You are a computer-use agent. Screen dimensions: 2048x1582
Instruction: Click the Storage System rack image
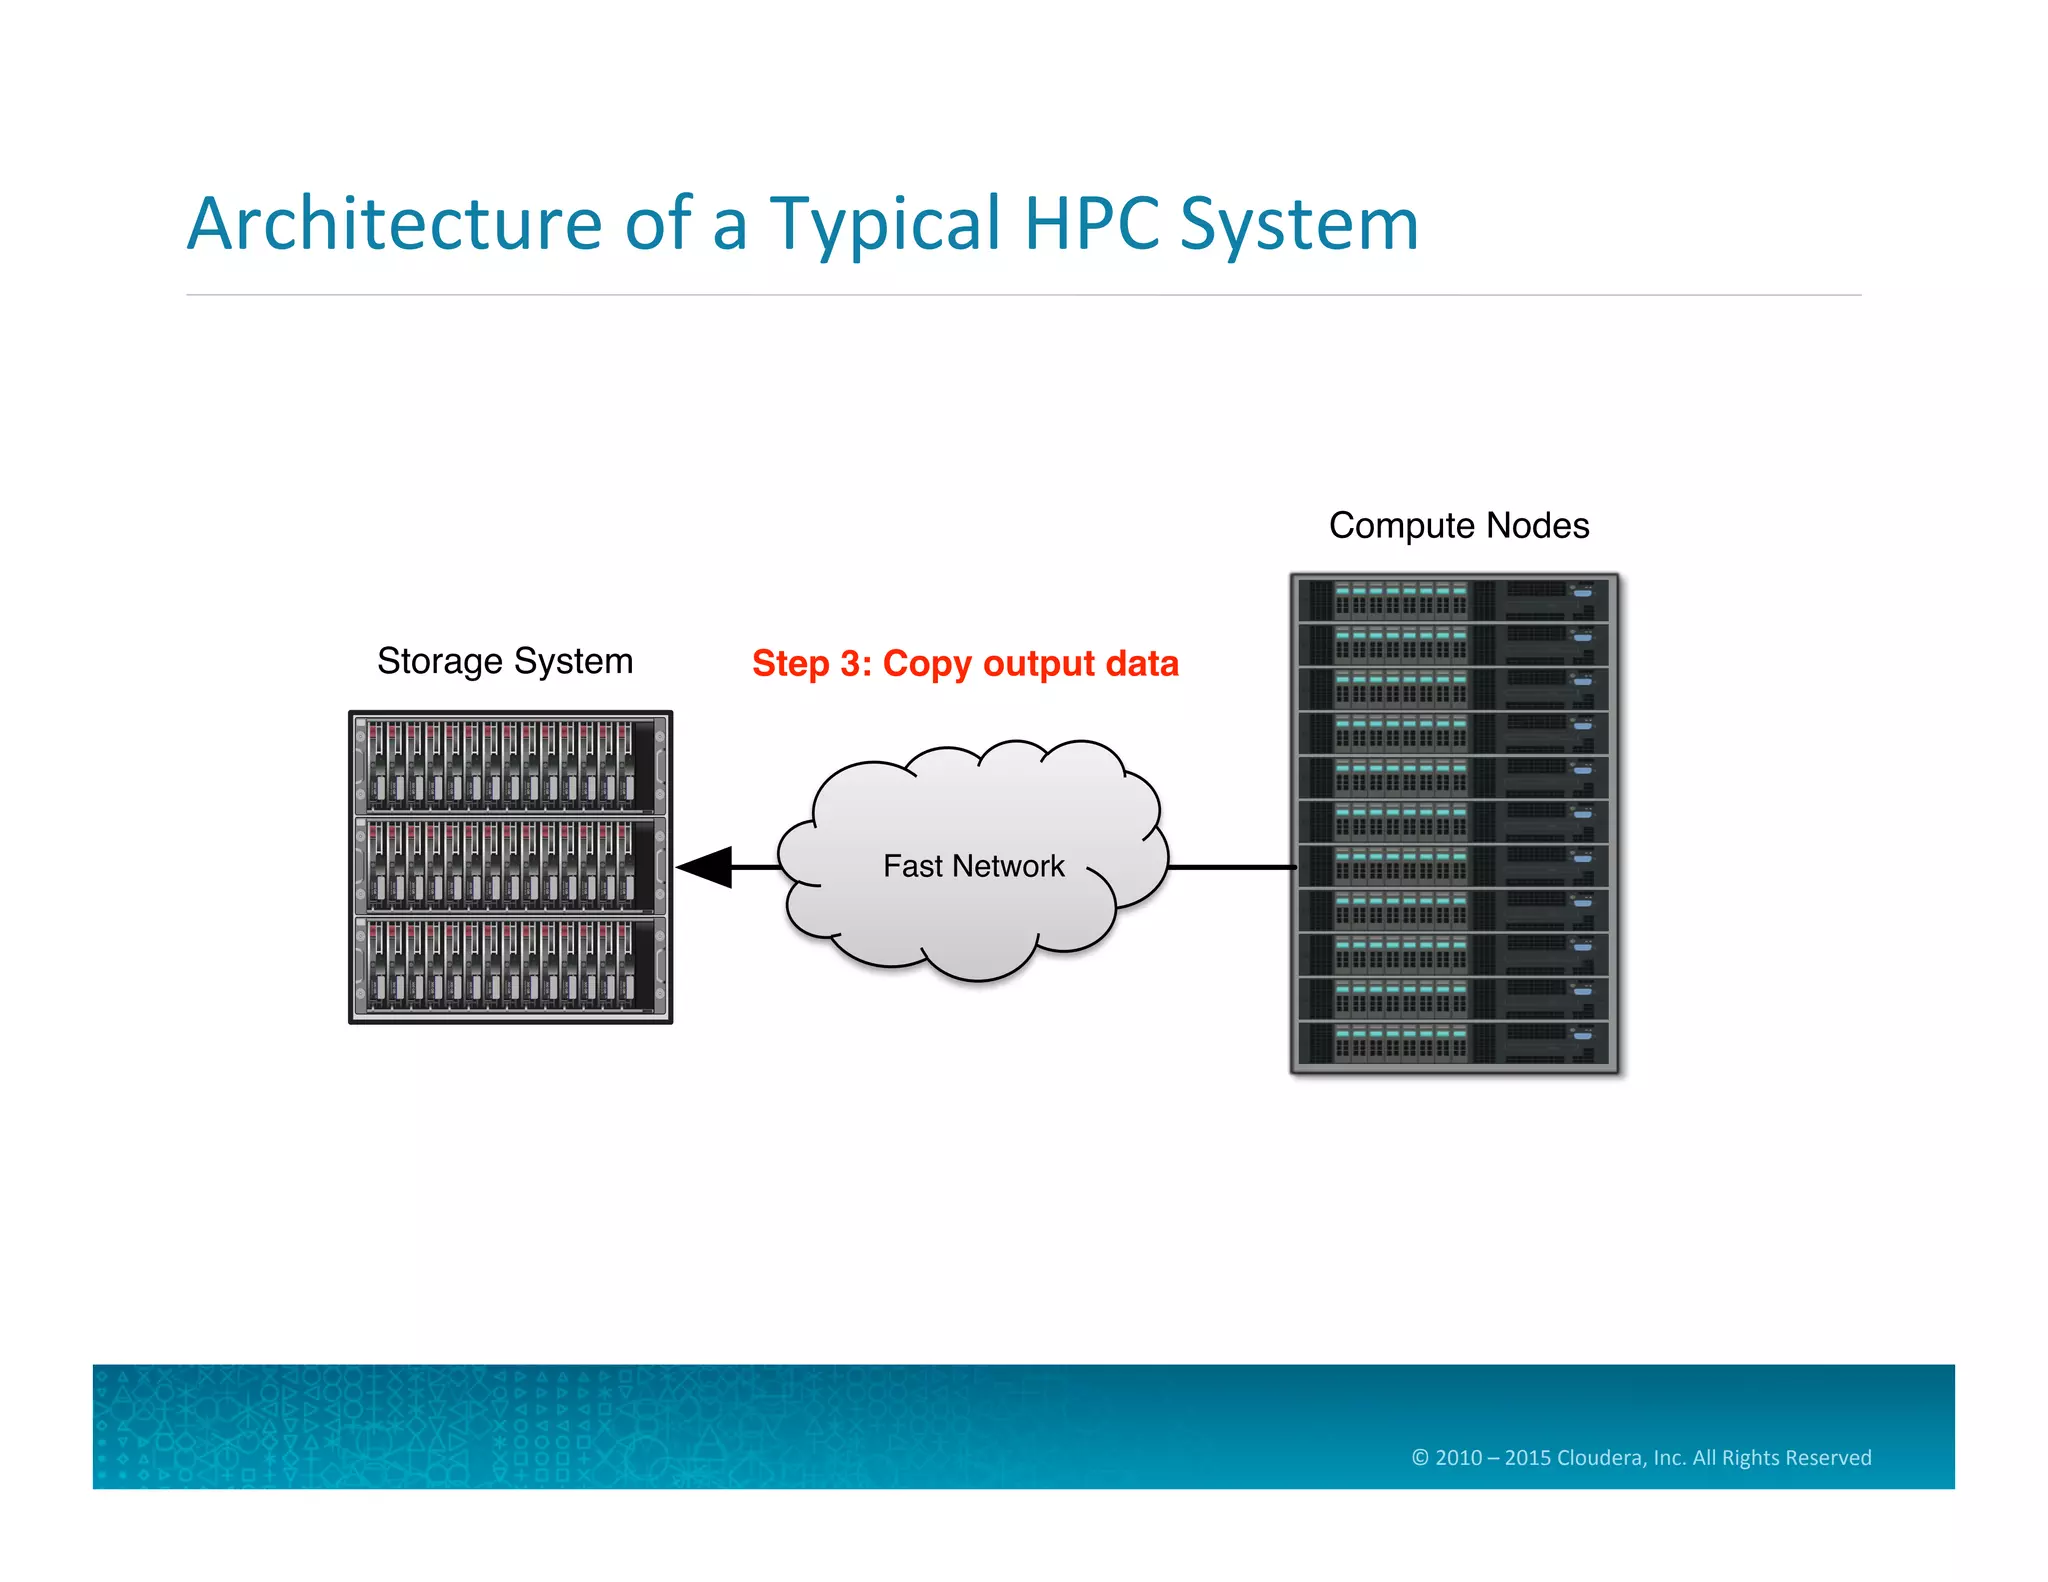point(510,867)
